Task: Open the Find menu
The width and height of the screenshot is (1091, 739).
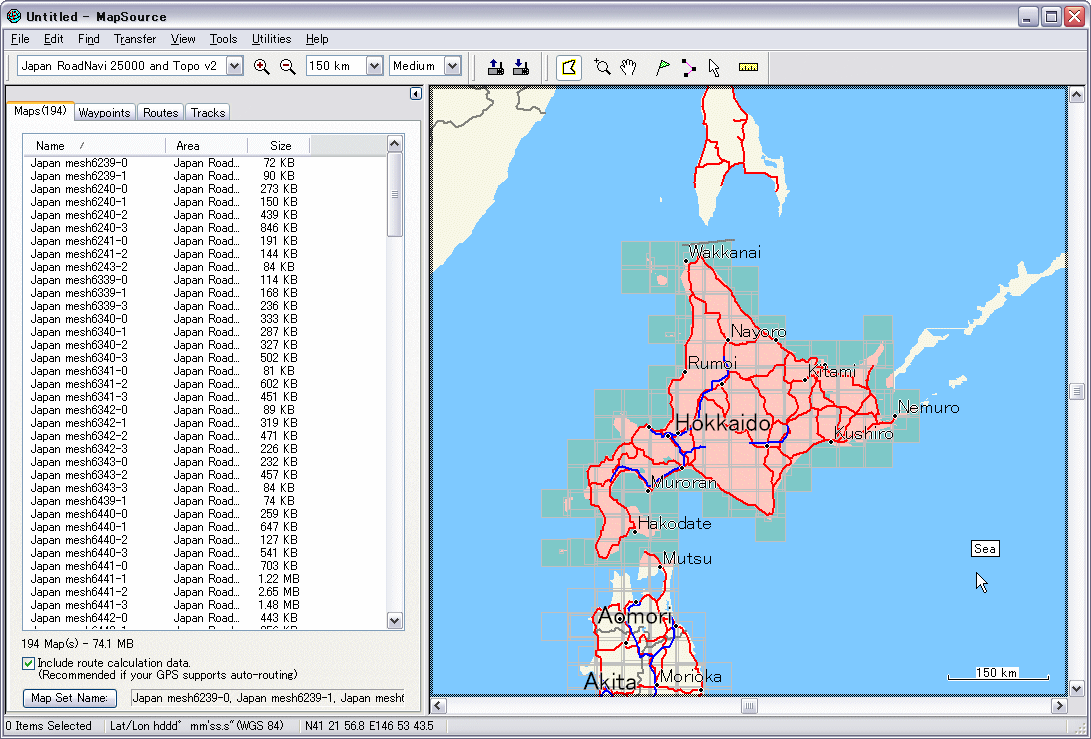Action: point(88,39)
